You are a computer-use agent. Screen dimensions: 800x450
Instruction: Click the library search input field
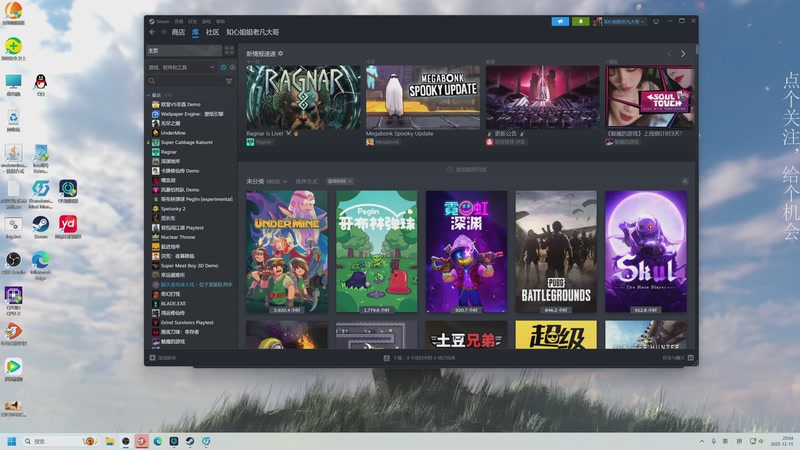point(190,81)
